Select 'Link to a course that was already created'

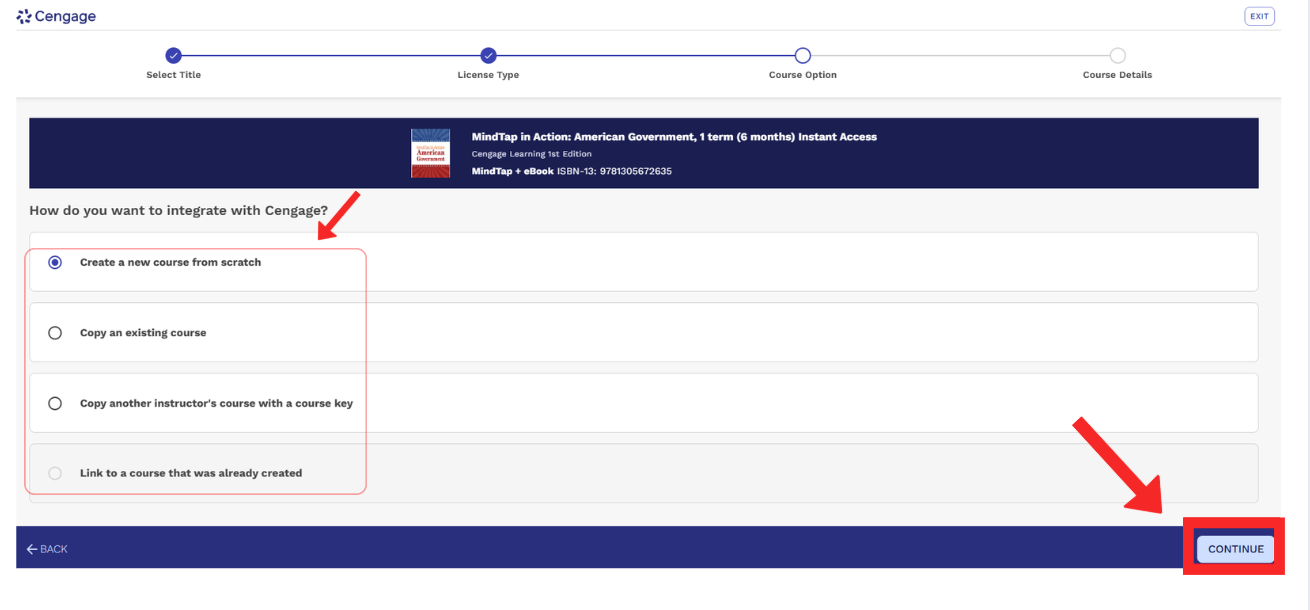[x=55, y=472]
